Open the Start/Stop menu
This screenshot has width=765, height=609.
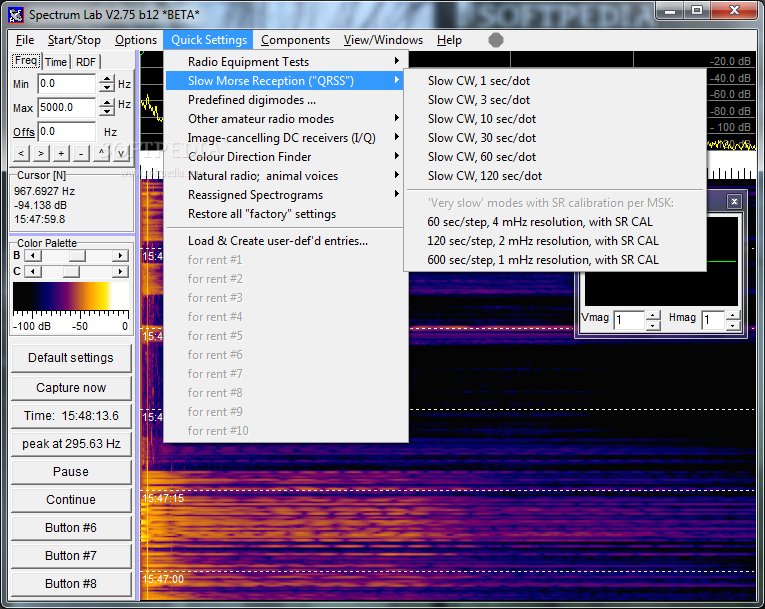(74, 40)
